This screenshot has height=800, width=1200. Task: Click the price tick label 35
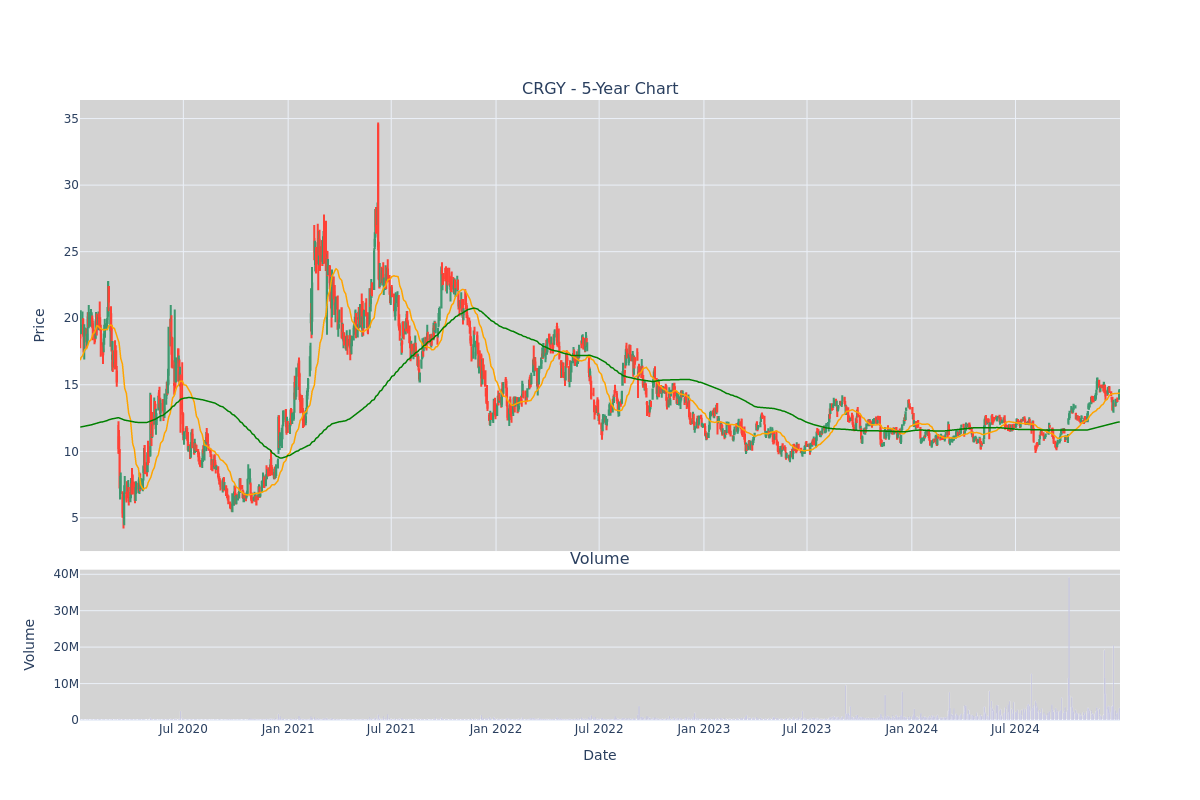point(71,118)
